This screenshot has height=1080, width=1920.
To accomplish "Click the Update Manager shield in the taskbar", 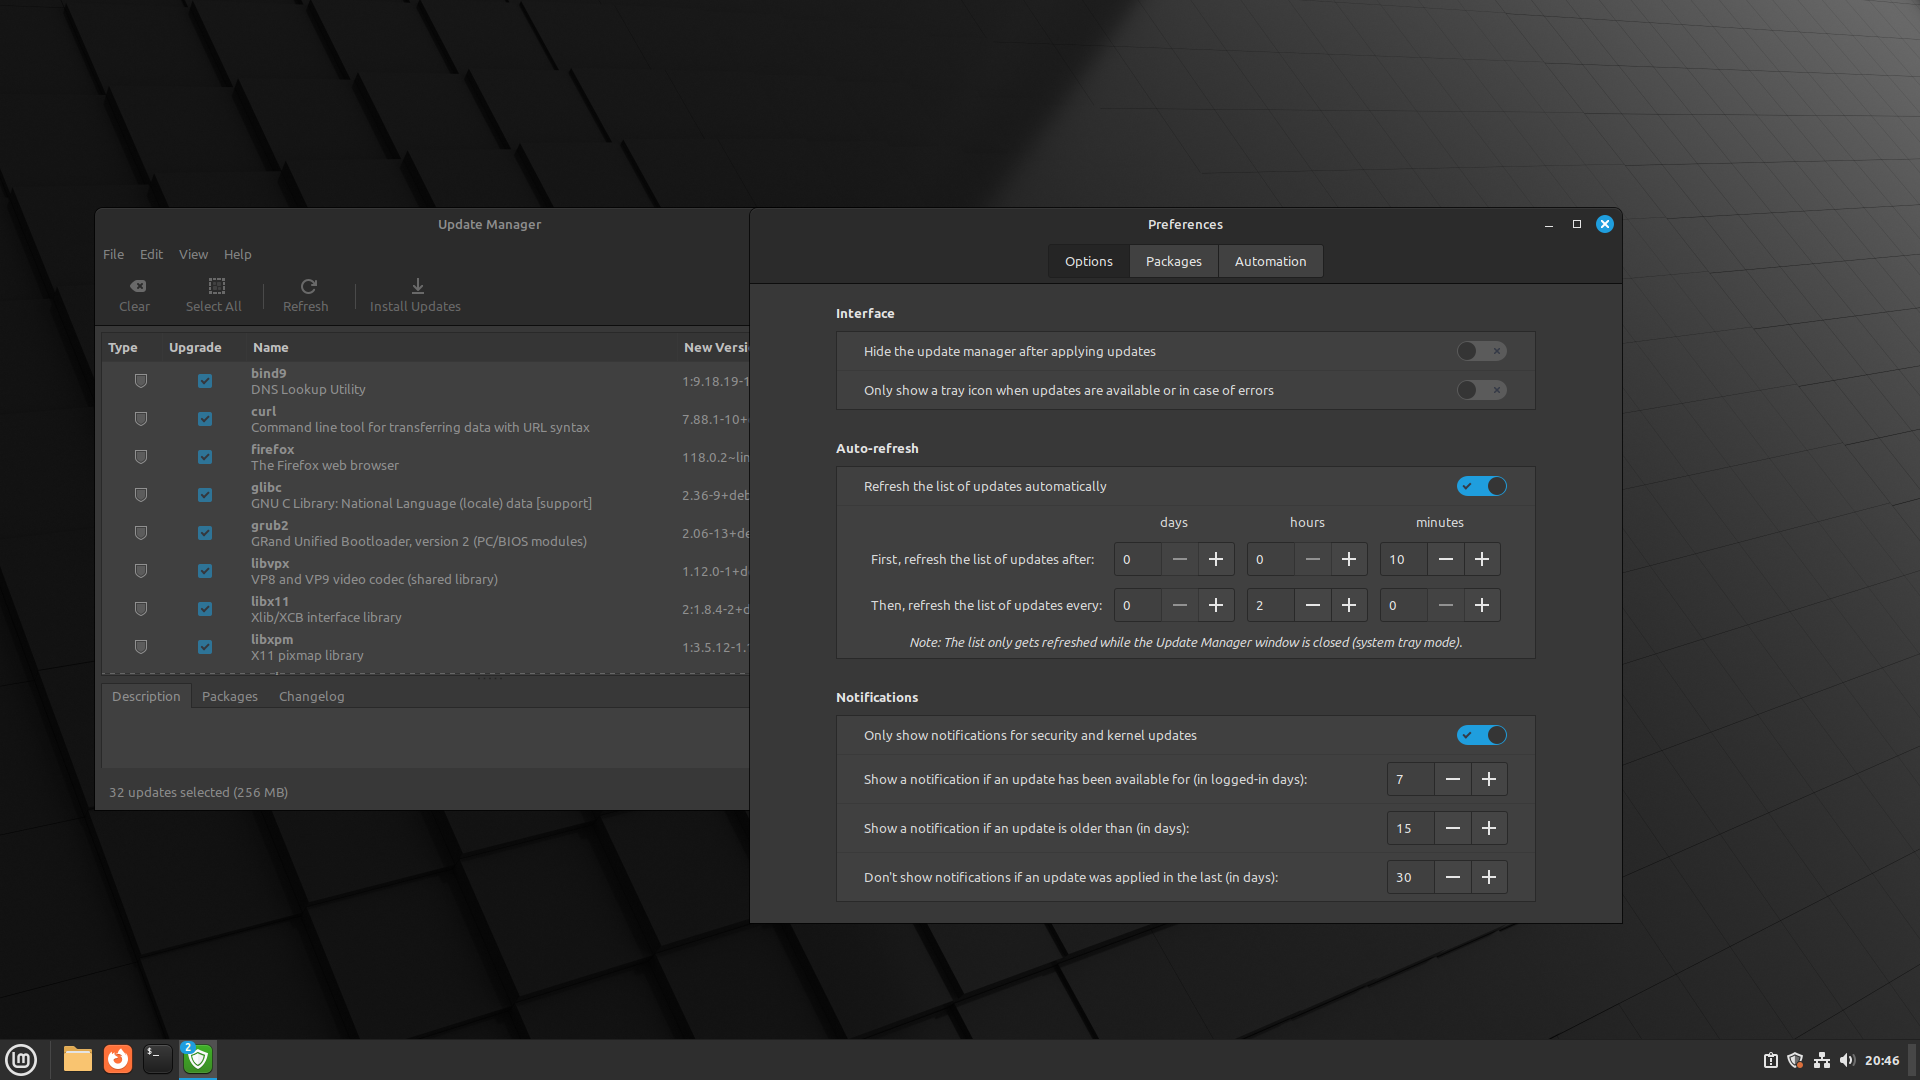I will [198, 1059].
